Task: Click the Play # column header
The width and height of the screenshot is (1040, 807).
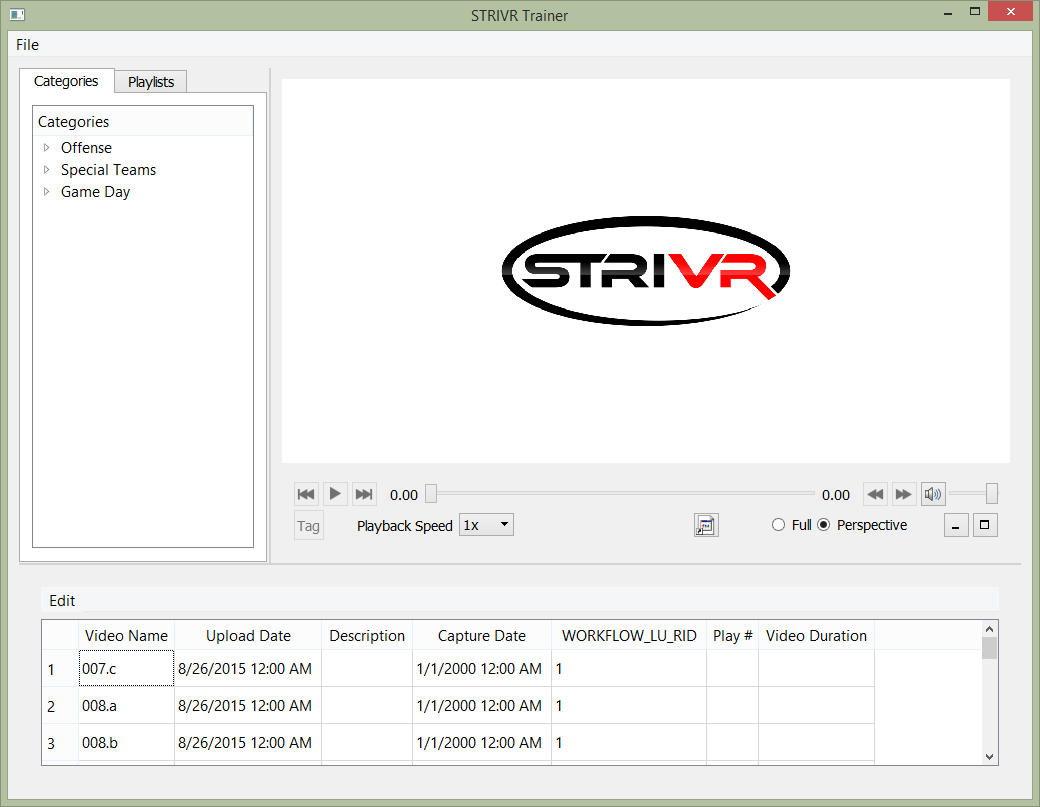Action: (732, 635)
